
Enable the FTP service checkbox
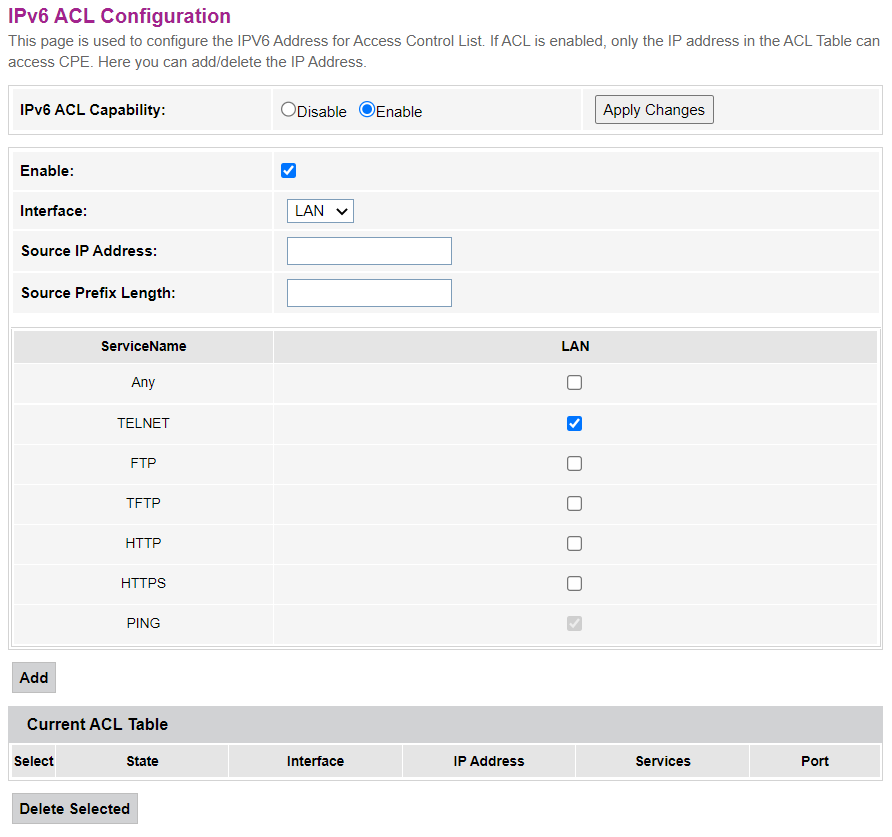tap(574, 463)
